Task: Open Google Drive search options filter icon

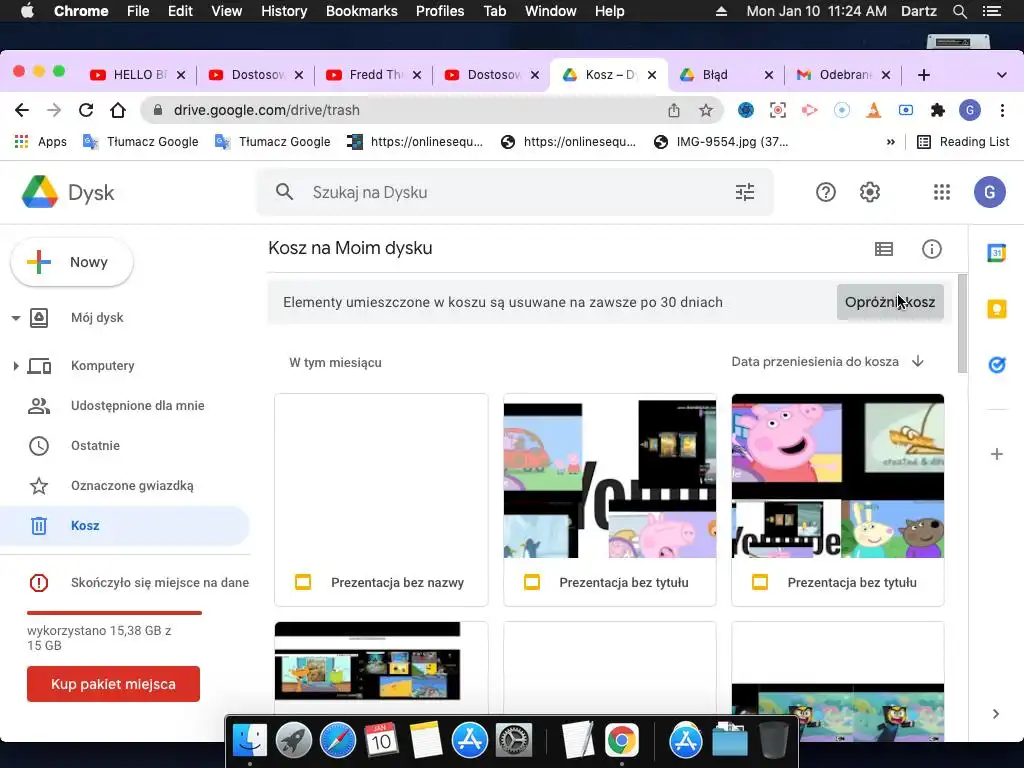Action: 744,192
